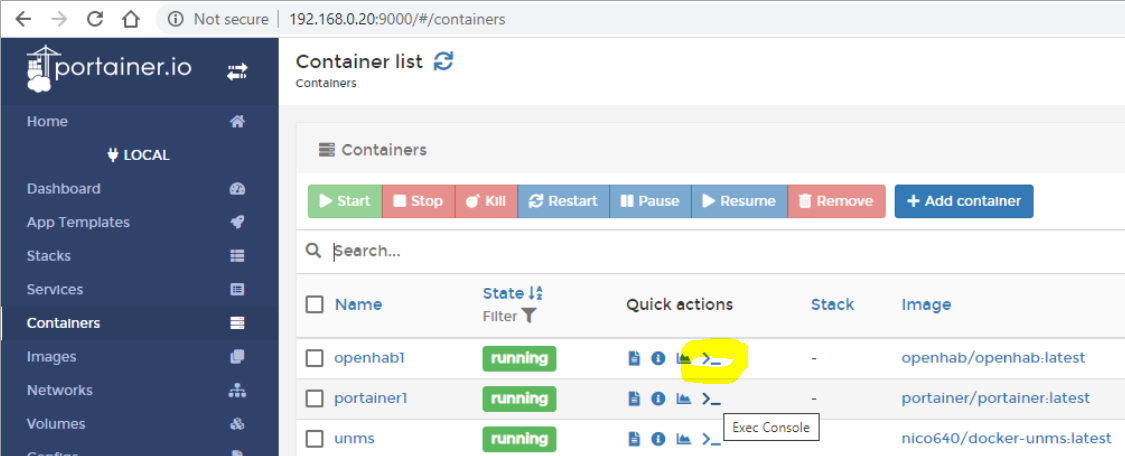
Task: Click the browser address bar URL
Action: click(x=397, y=19)
